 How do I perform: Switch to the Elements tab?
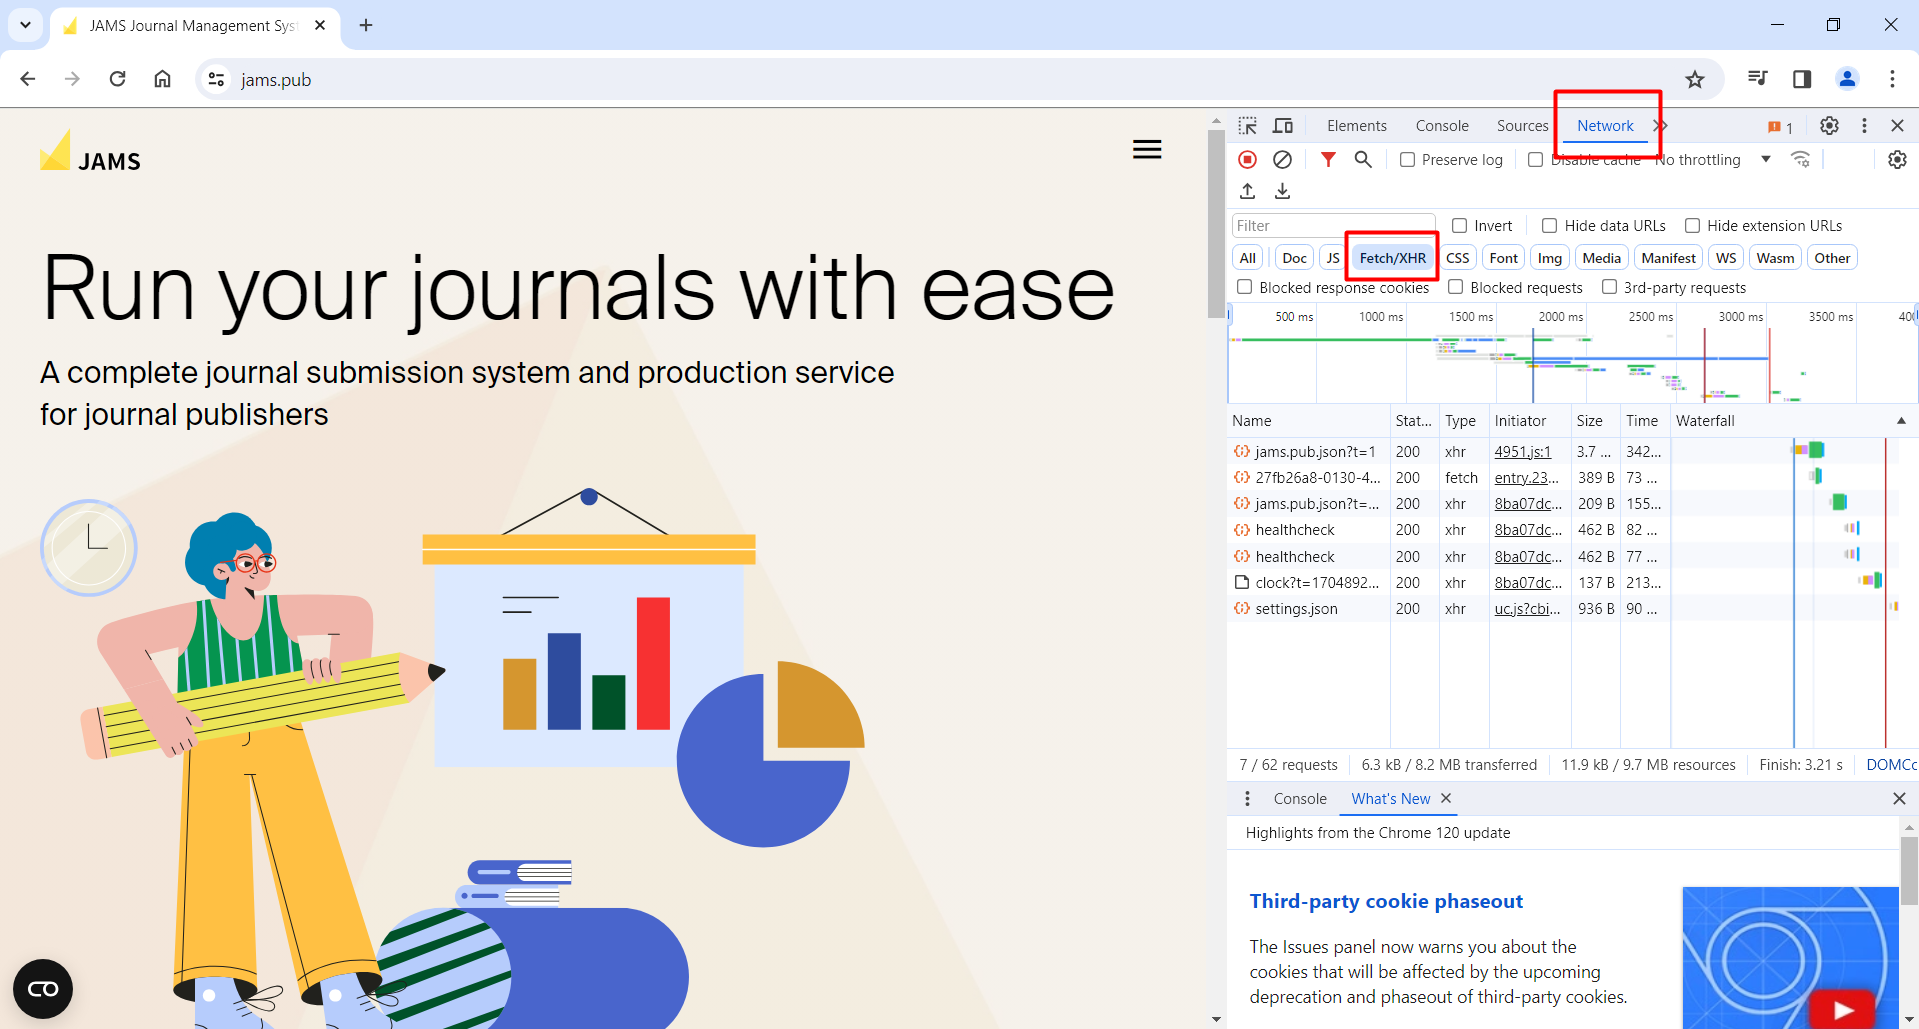[1356, 126]
